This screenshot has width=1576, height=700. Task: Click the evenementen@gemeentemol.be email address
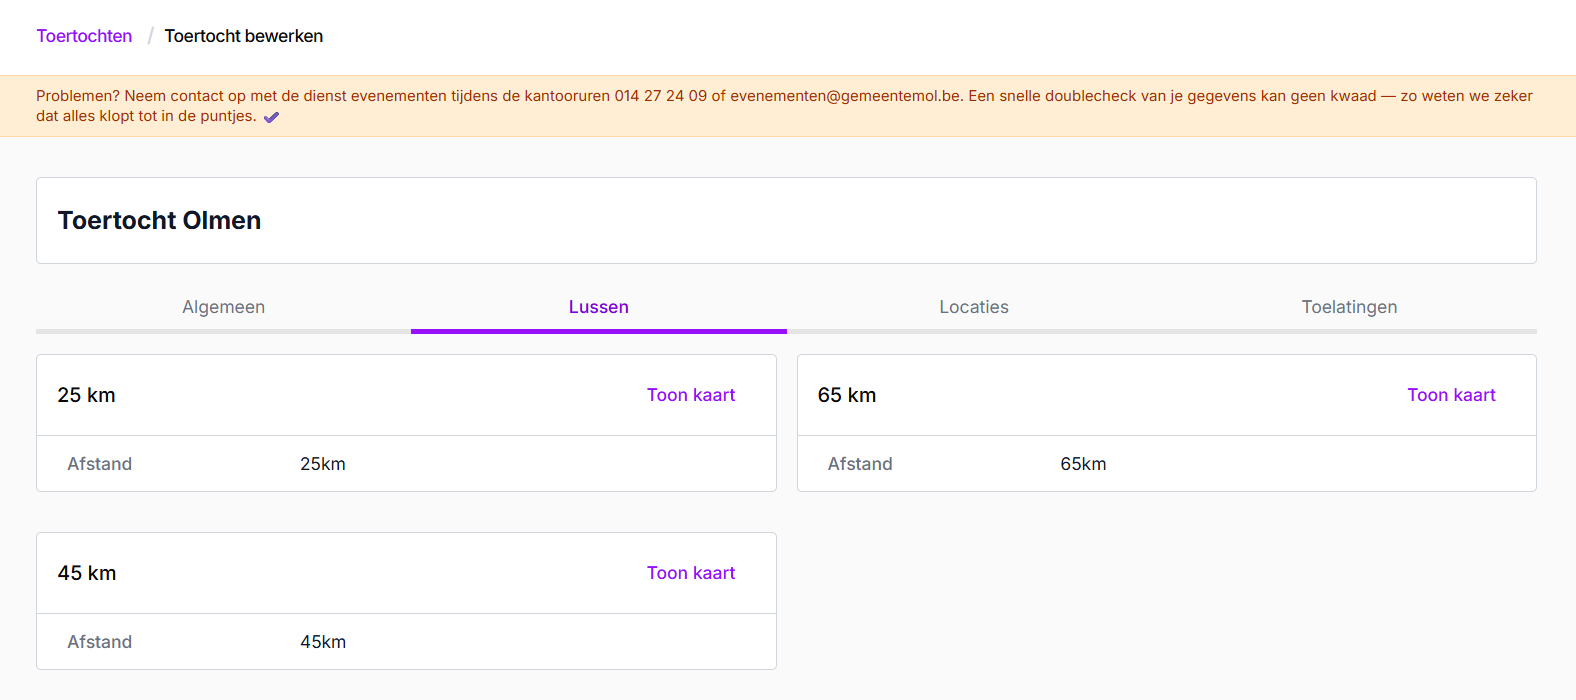click(845, 96)
